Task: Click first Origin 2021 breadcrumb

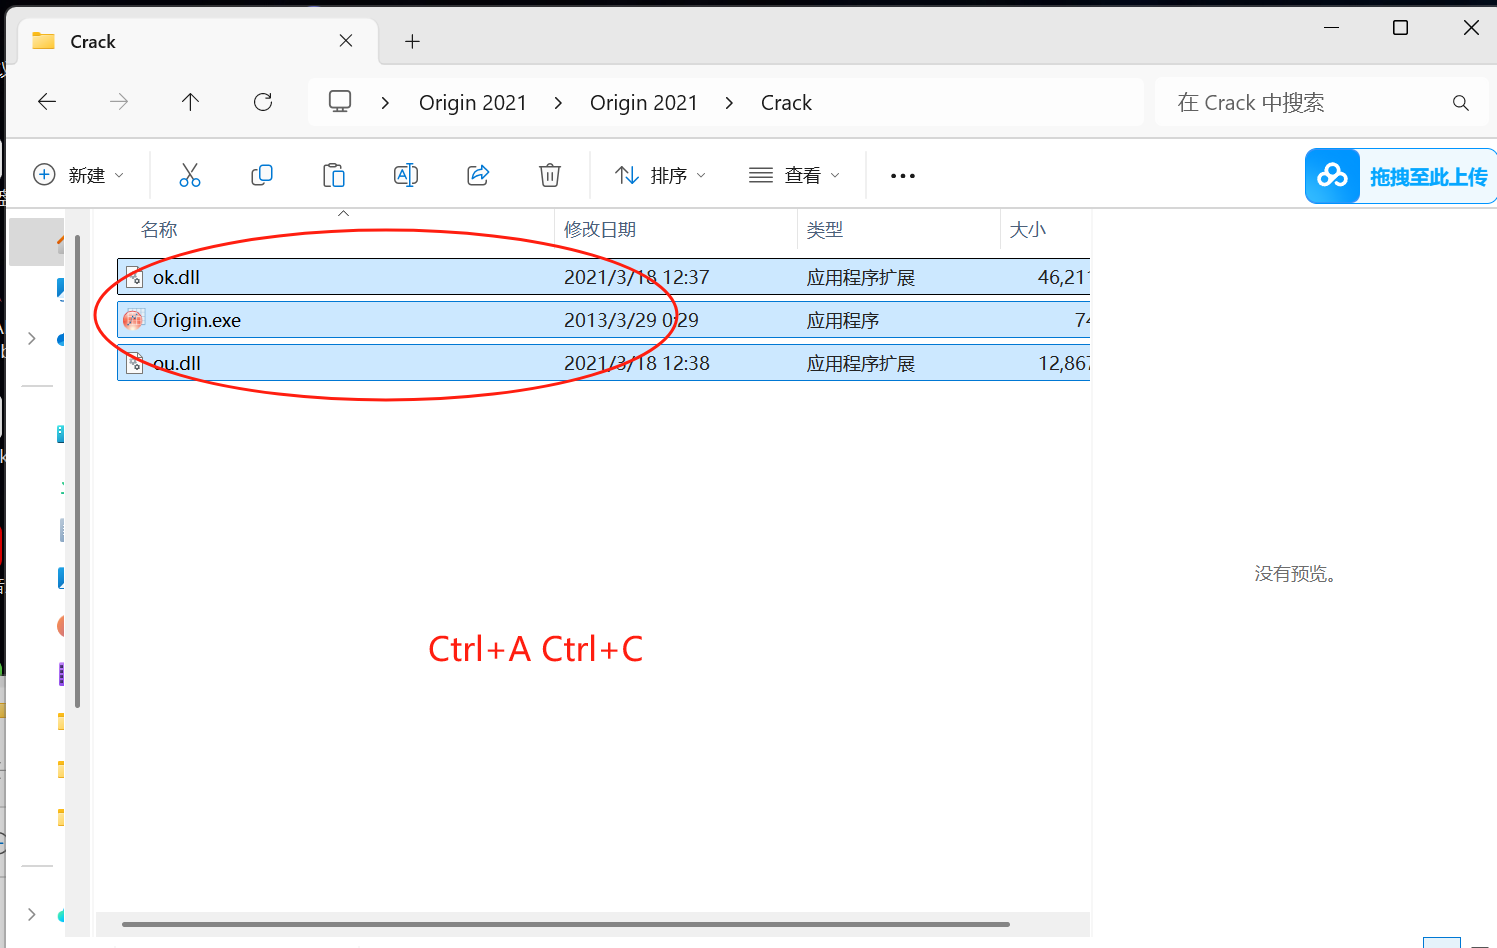Action: pyautogui.click(x=473, y=103)
